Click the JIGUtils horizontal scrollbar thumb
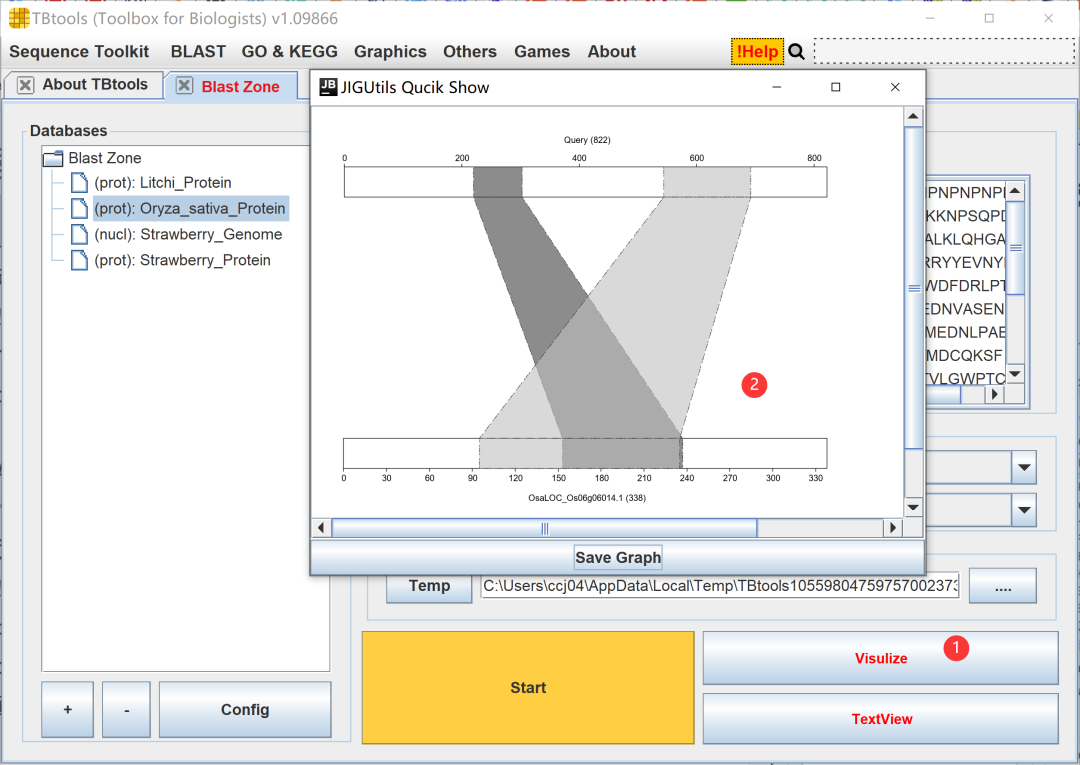 click(x=544, y=528)
